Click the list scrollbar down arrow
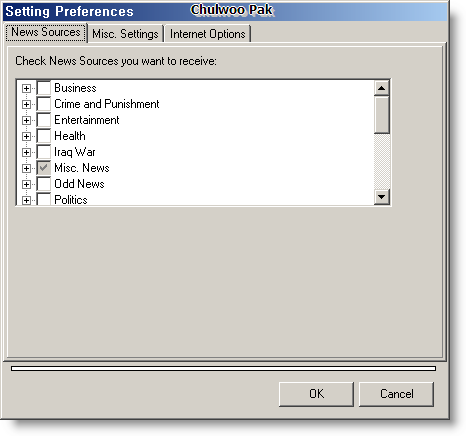 click(382, 197)
